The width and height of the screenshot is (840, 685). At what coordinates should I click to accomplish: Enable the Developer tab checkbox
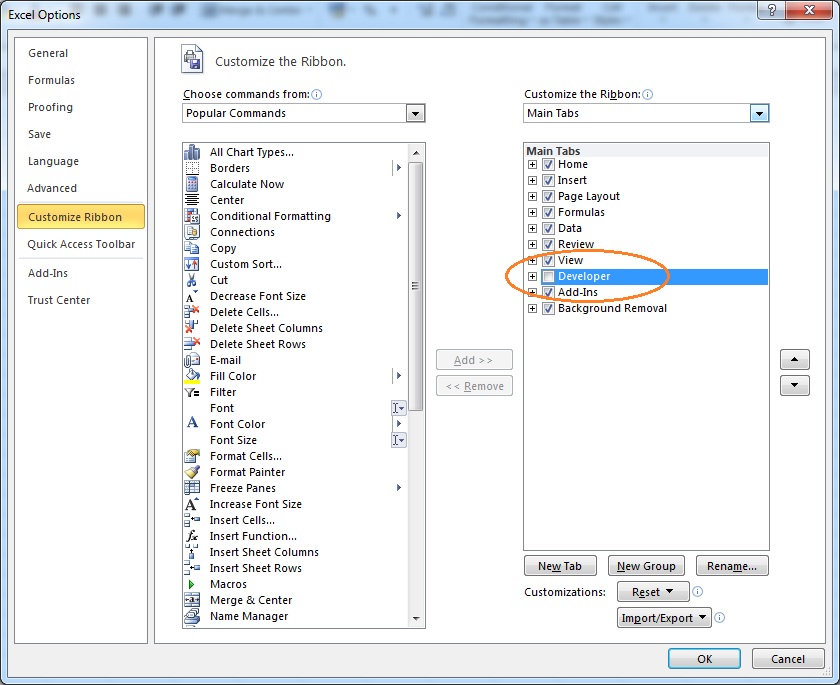pyautogui.click(x=548, y=276)
